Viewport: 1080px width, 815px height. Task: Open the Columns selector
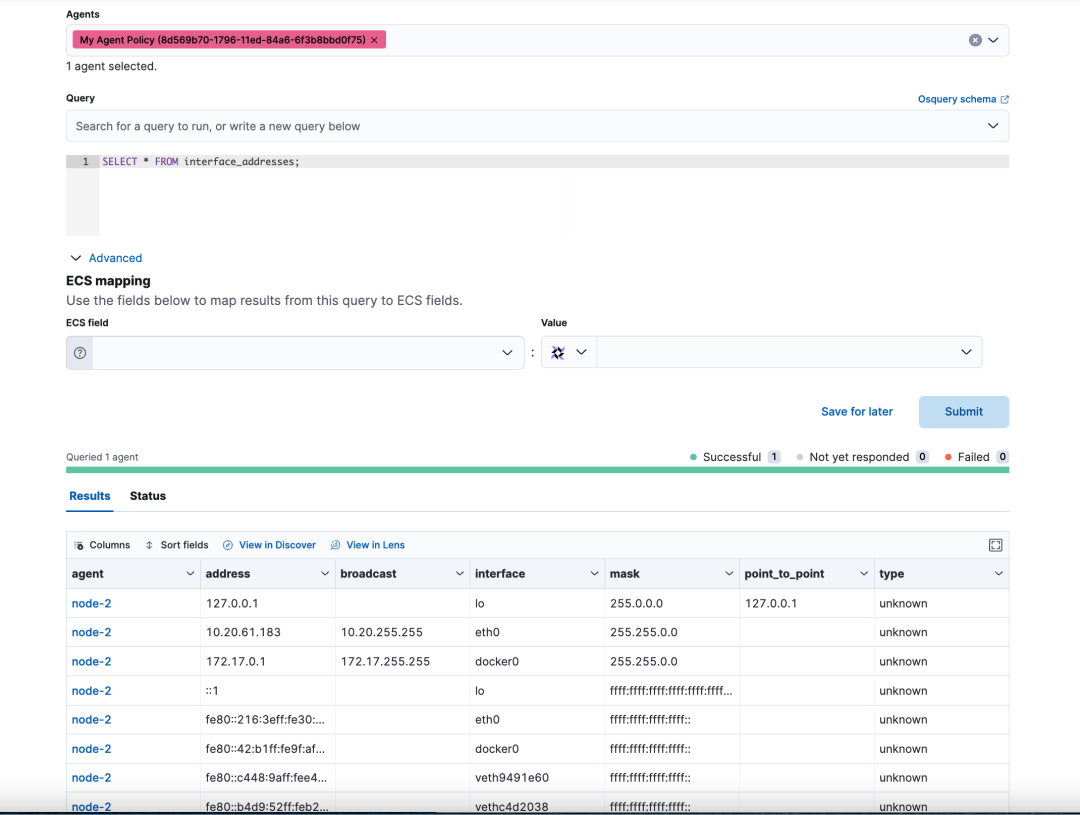tap(102, 545)
